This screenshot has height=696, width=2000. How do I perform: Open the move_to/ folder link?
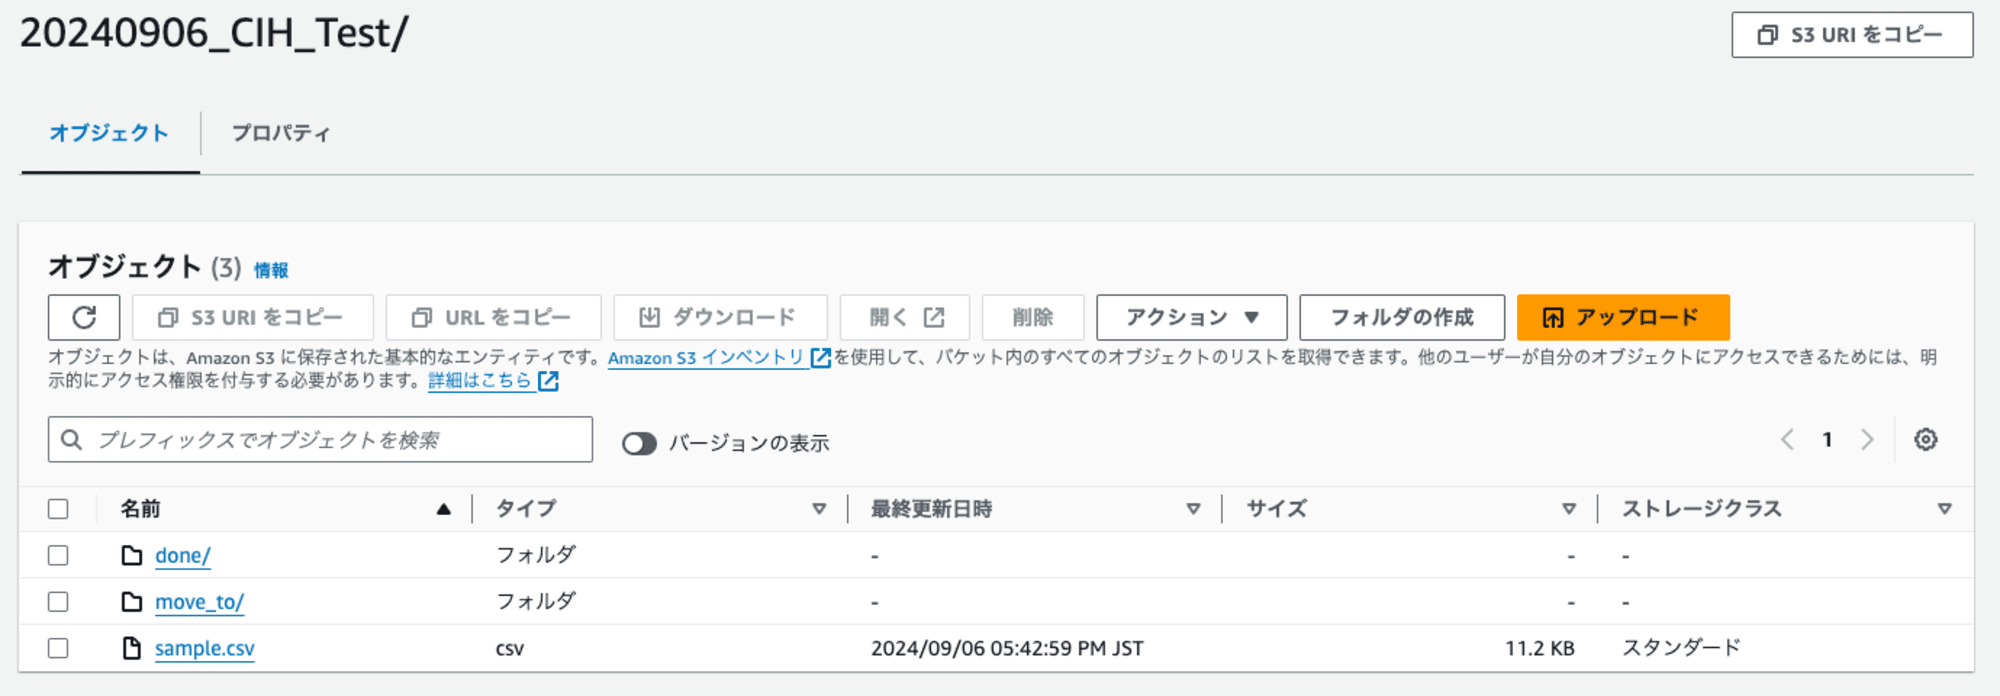tap(199, 602)
